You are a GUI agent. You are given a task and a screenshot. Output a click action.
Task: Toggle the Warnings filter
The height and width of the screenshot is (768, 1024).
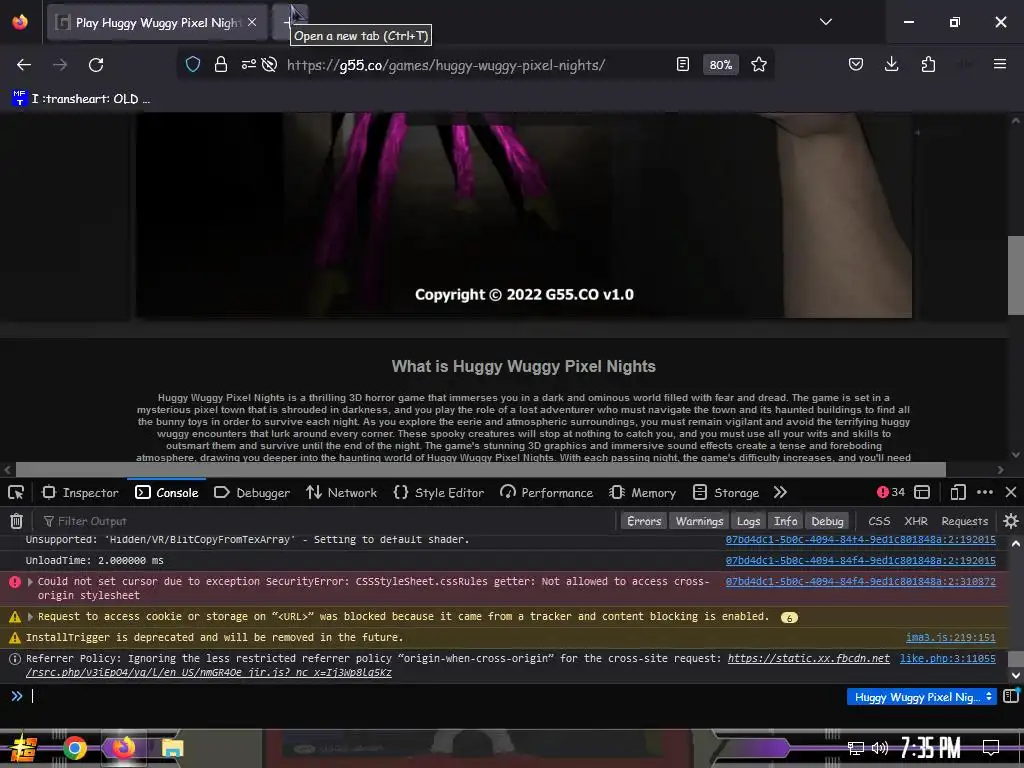699,521
